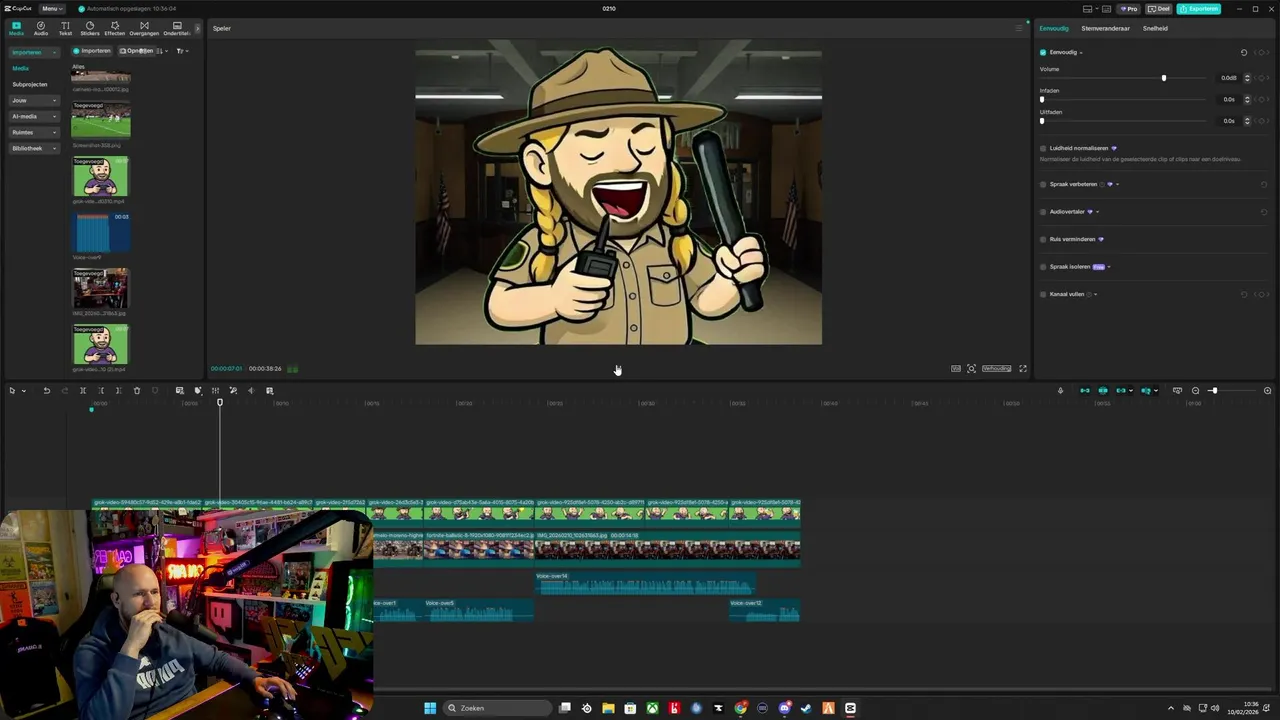
Task: Open the Overgangen transitions tab
Action: (144, 28)
